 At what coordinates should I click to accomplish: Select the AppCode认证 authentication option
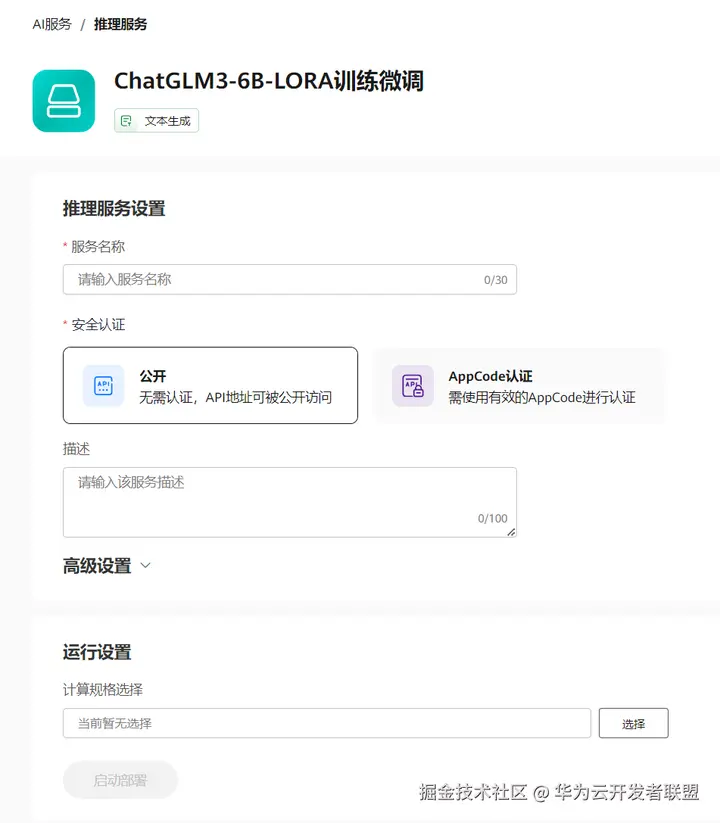pos(518,385)
